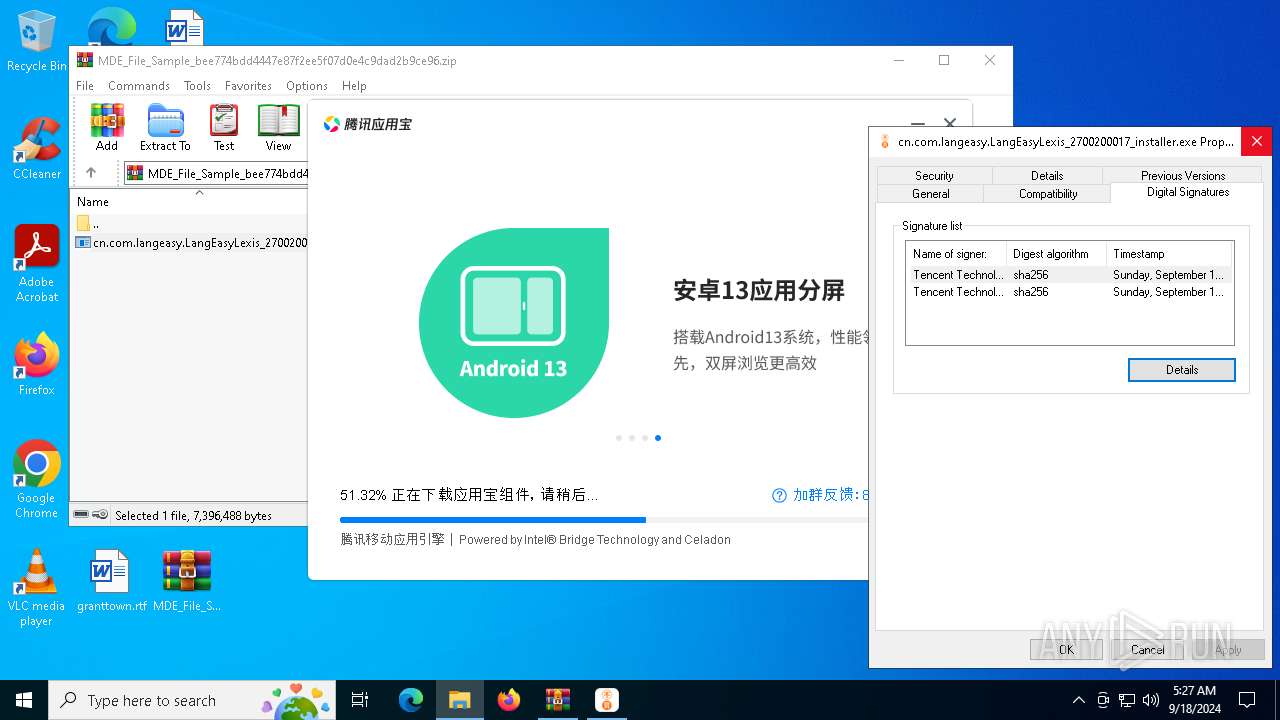Viewport: 1280px width, 720px height.
Task: Click the Add toolbar icon in WinRAR
Action: (x=107, y=127)
